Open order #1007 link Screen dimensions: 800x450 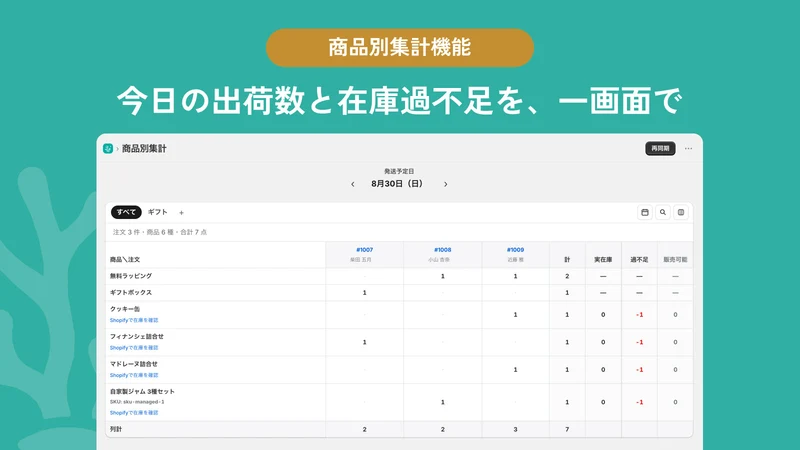pyautogui.click(x=364, y=250)
